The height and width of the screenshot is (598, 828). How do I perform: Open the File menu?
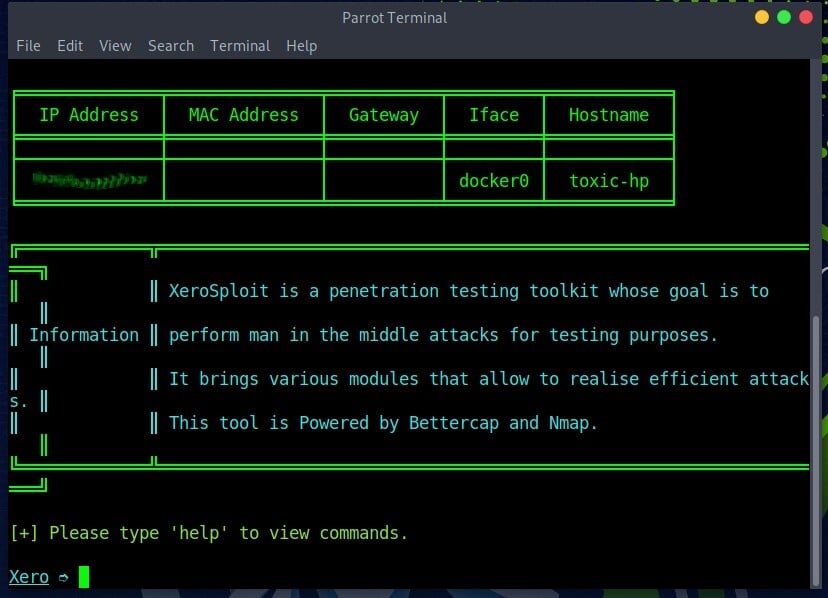coord(28,46)
